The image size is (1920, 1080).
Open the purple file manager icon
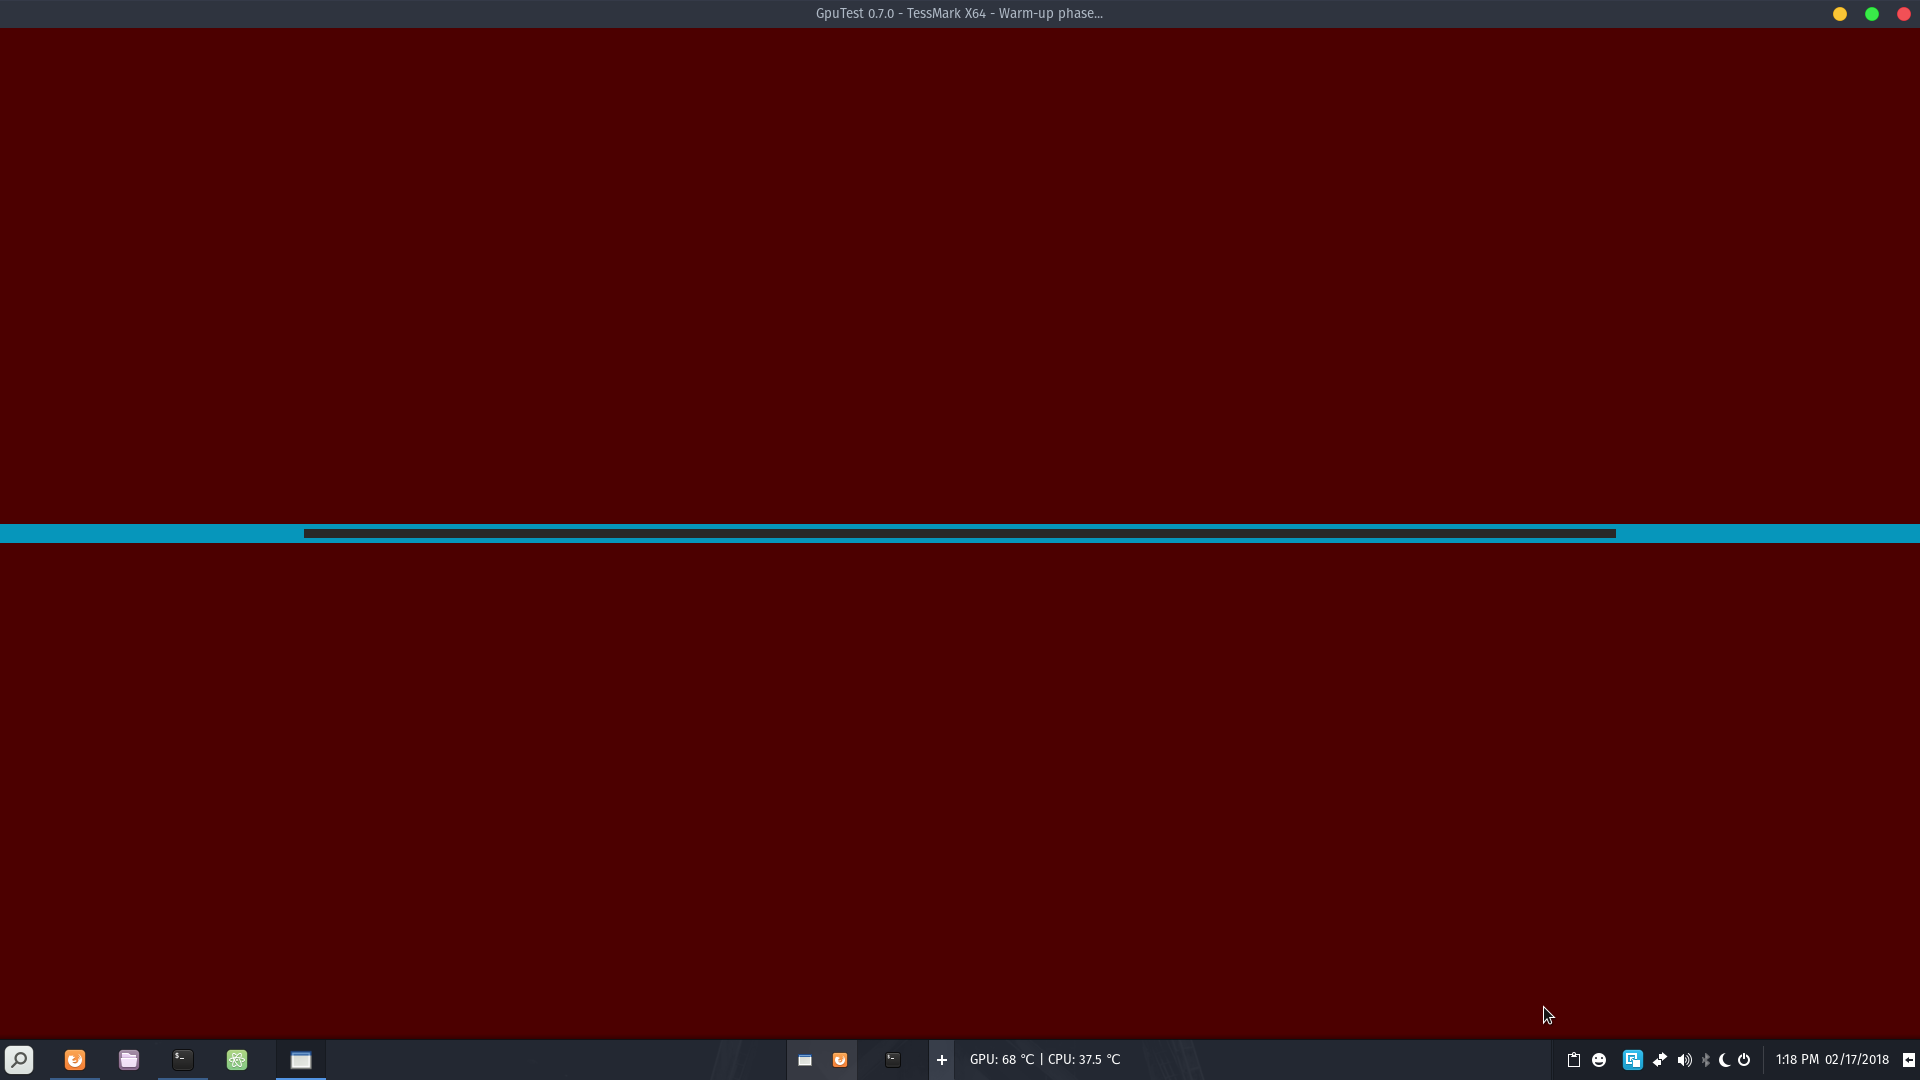(129, 1059)
